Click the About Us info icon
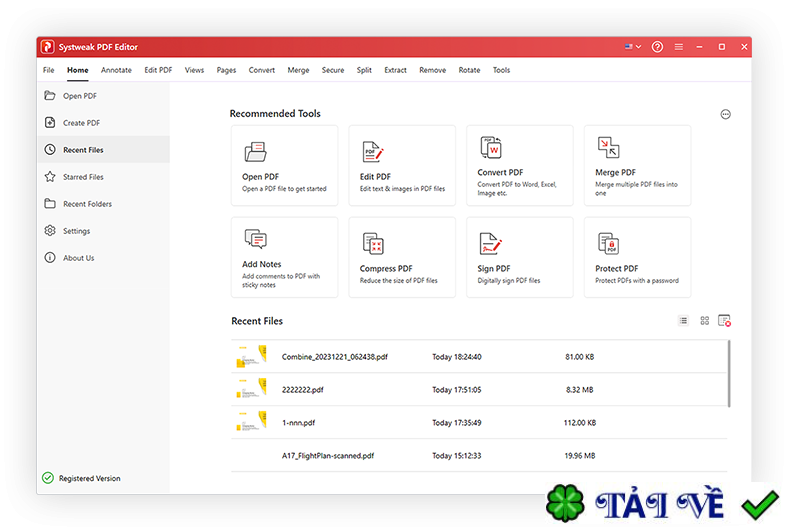The width and height of the screenshot is (787, 530). point(50,257)
